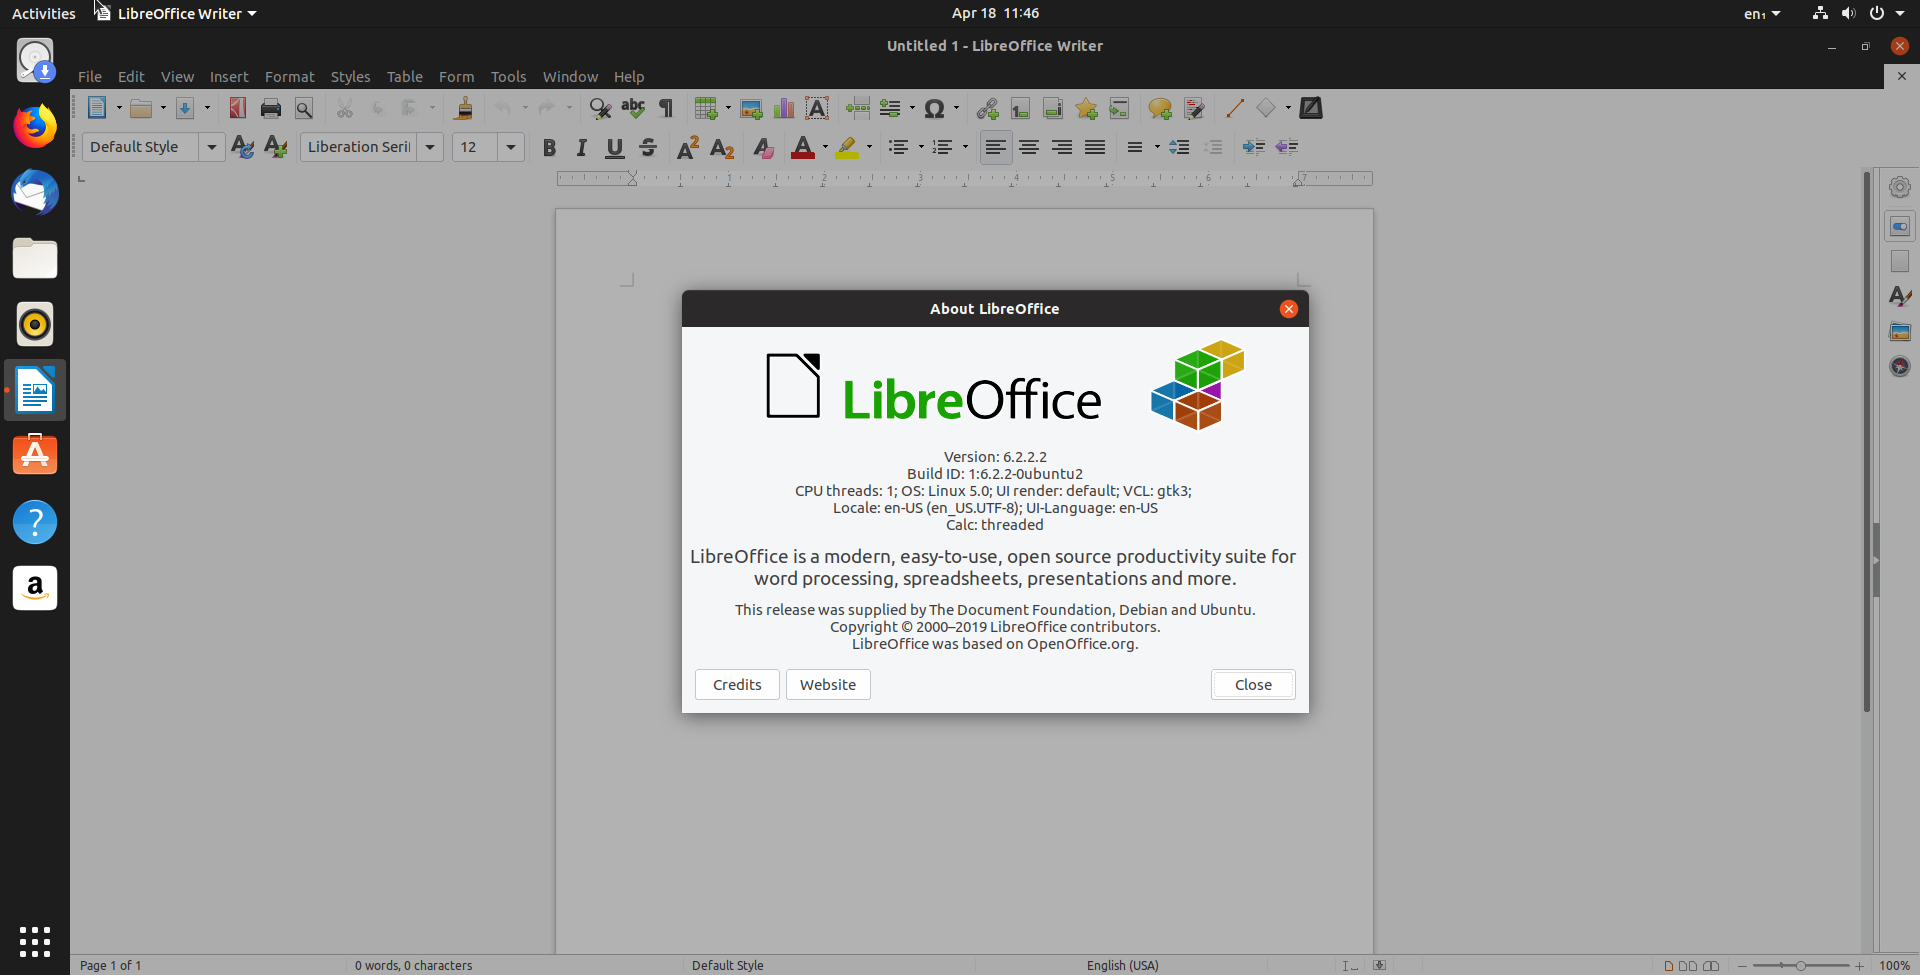Open the Format menu
The height and width of the screenshot is (975, 1920).
coord(290,76)
